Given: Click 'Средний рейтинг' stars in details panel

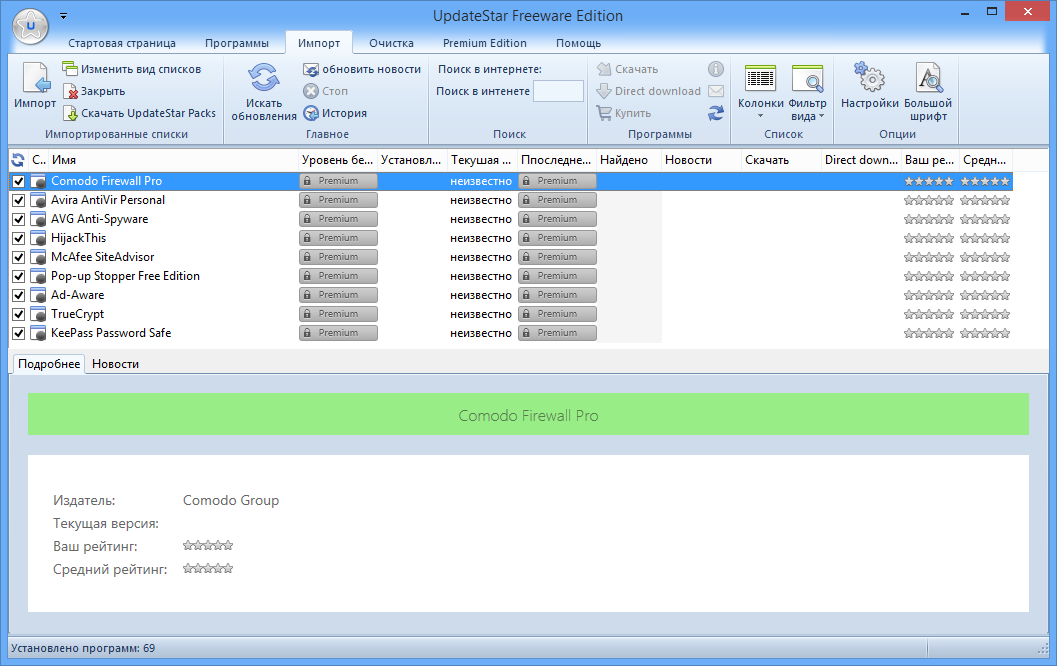Looking at the screenshot, I should pyautogui.click(x=208, y=568).
